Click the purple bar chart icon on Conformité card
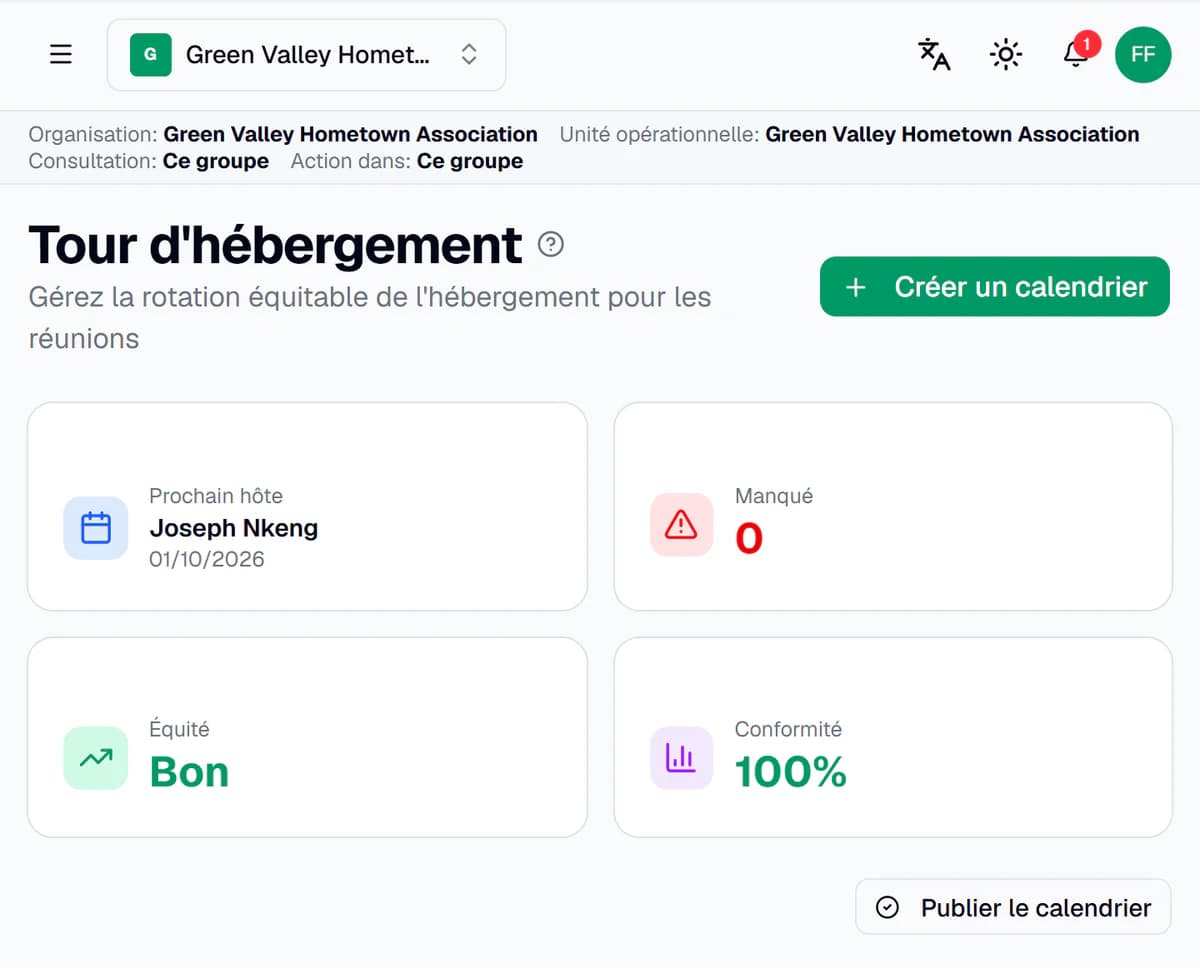The image size is (1200, 968). pyautogui.click(x=681, y=758)
